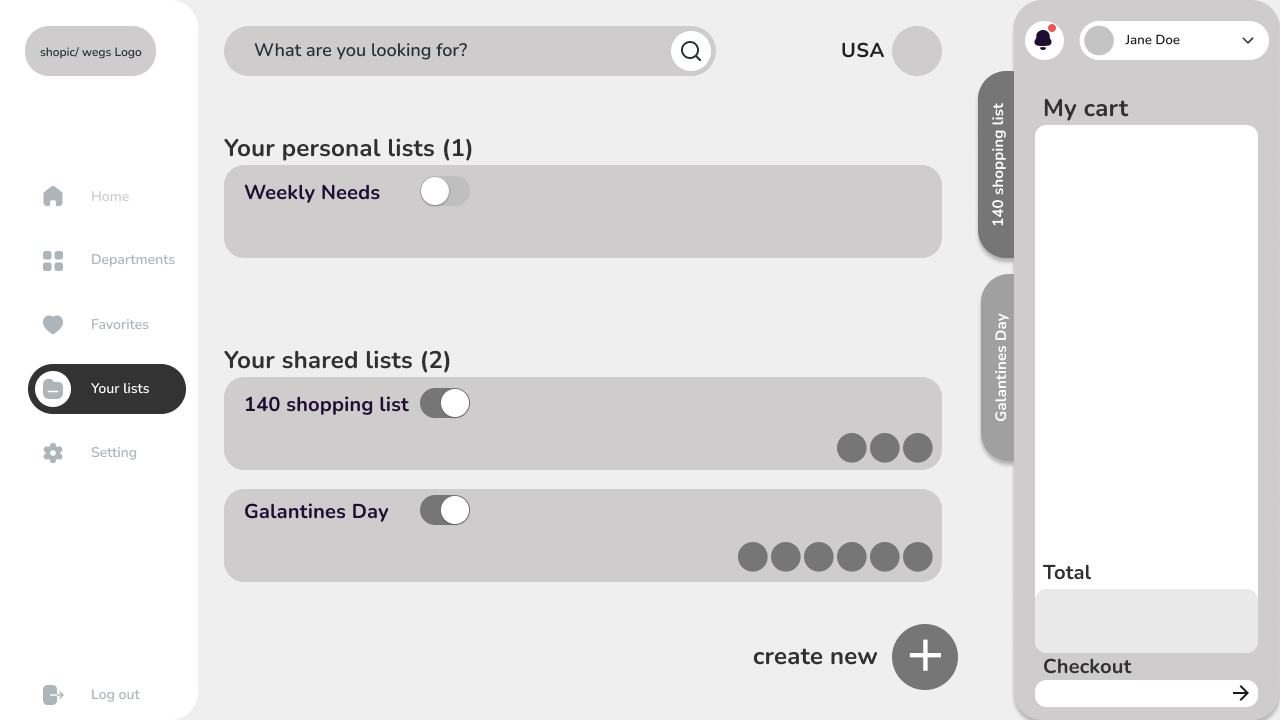The width and height of the screenshot is (1280, 720).
Task: Click the search magnifier icon
Action: point(691,51)
